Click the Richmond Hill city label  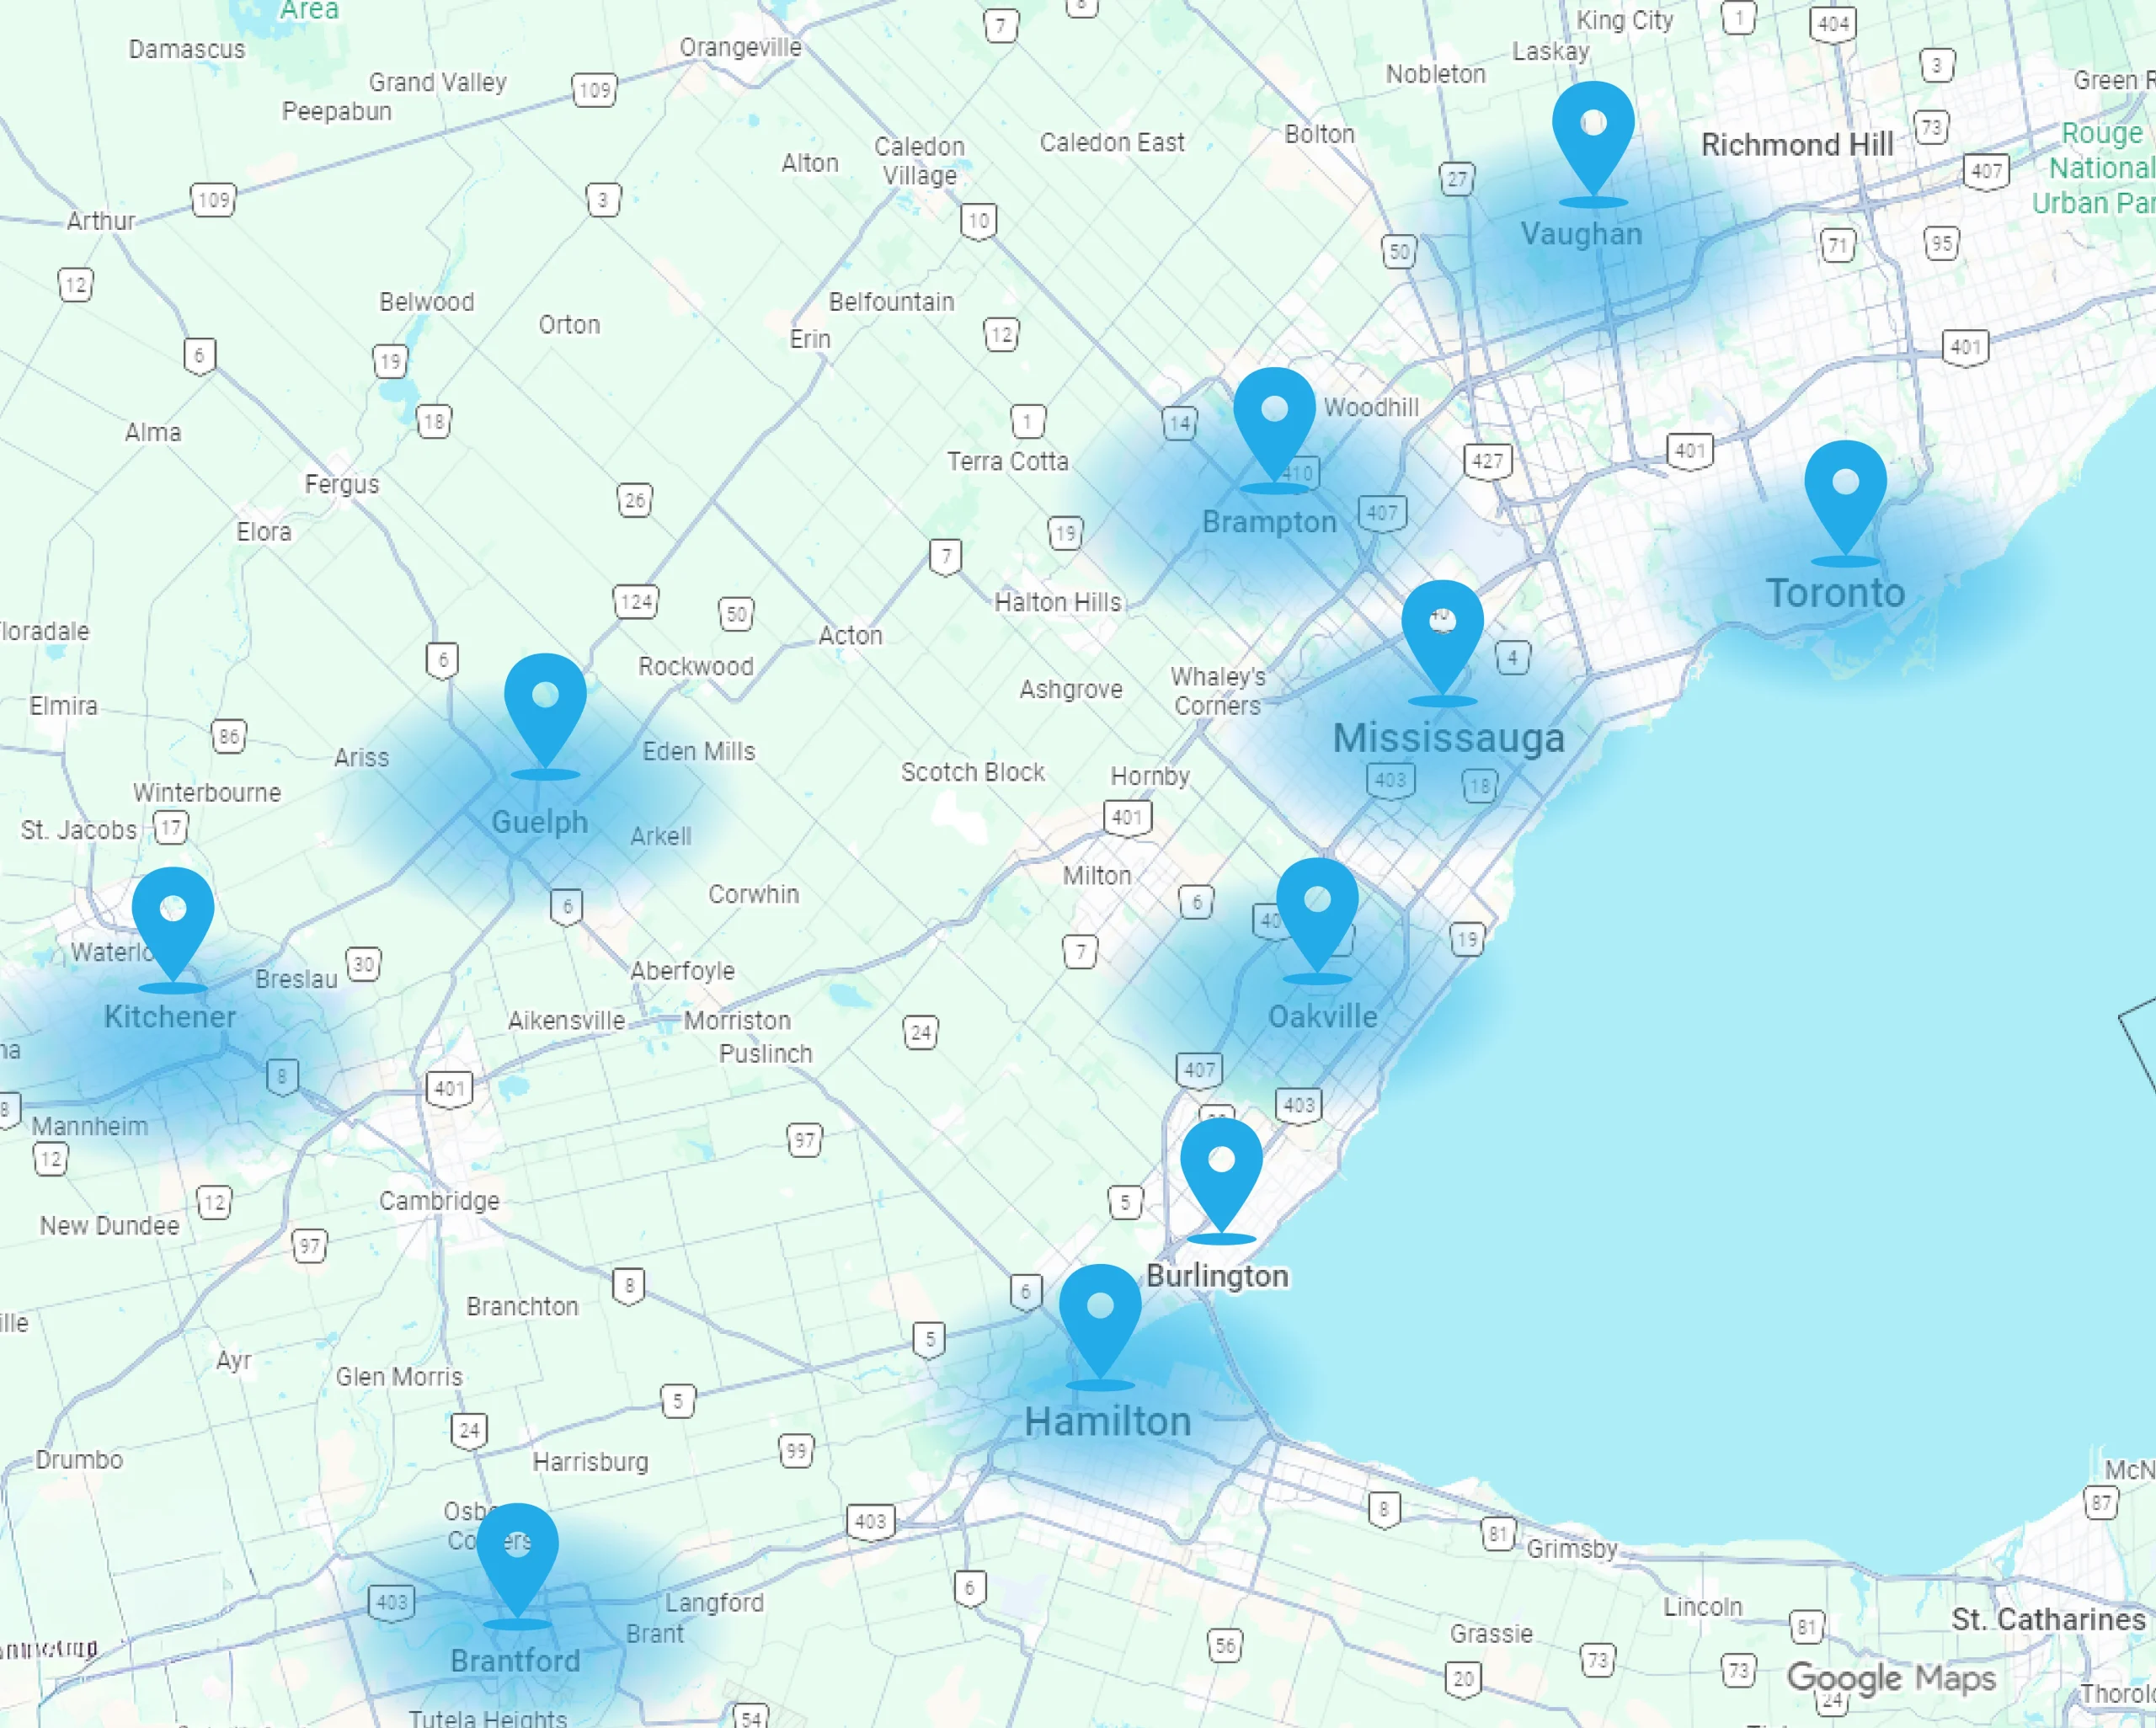click(x=1796, y=145)
